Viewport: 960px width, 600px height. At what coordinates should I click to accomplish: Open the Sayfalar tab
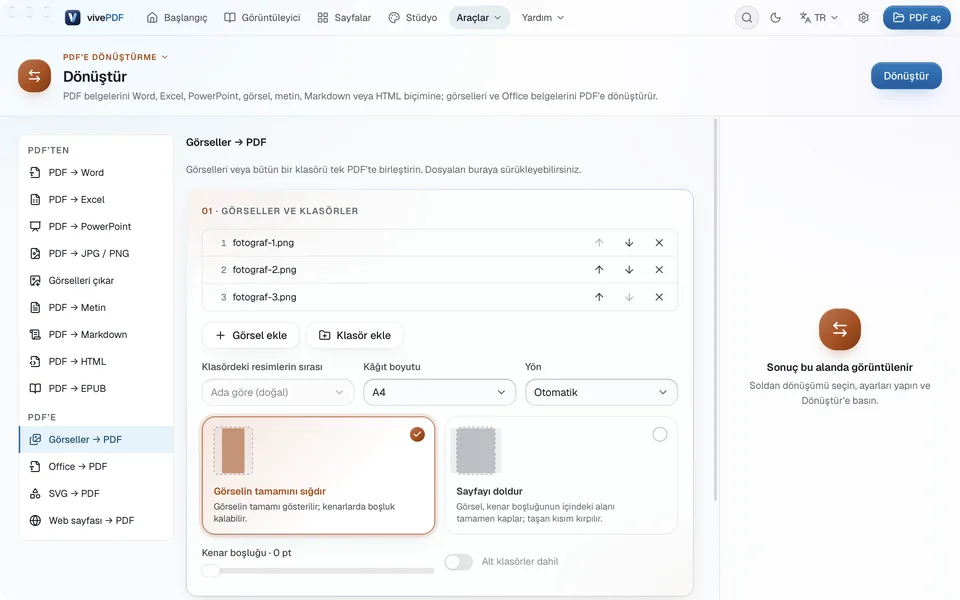344,18
